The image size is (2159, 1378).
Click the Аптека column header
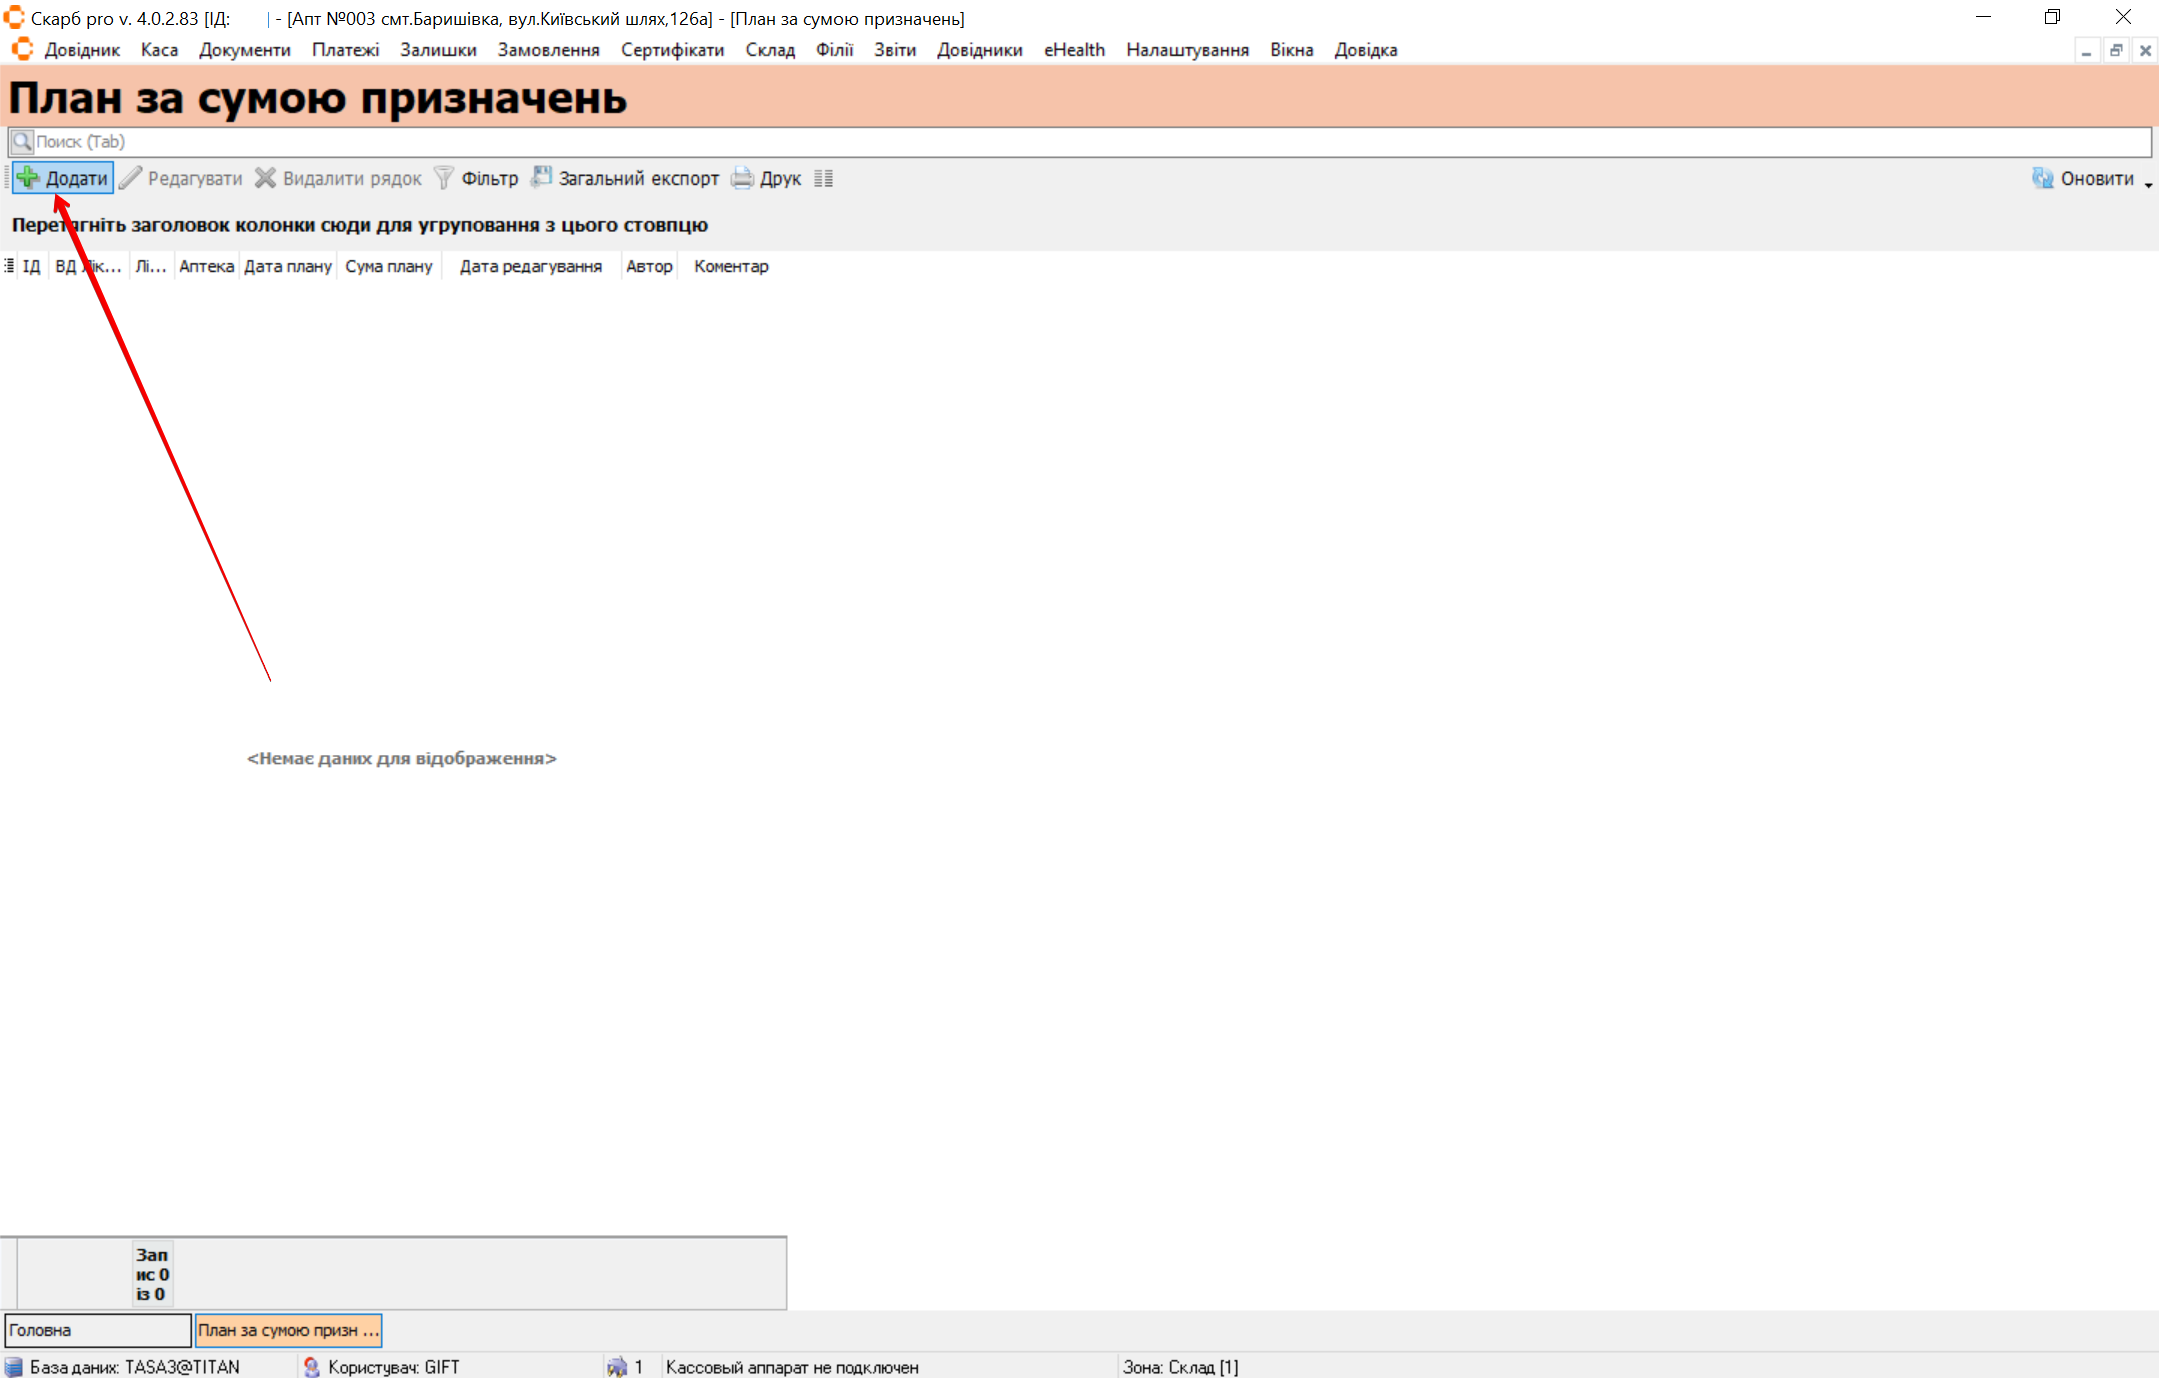[206, 266]
